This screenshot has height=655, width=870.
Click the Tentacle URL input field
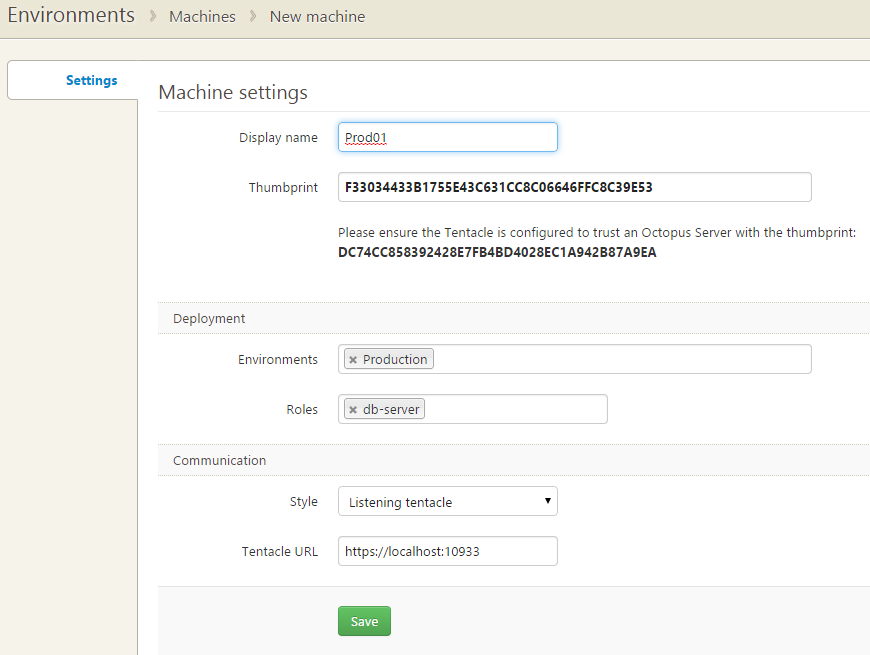[447, 551]
